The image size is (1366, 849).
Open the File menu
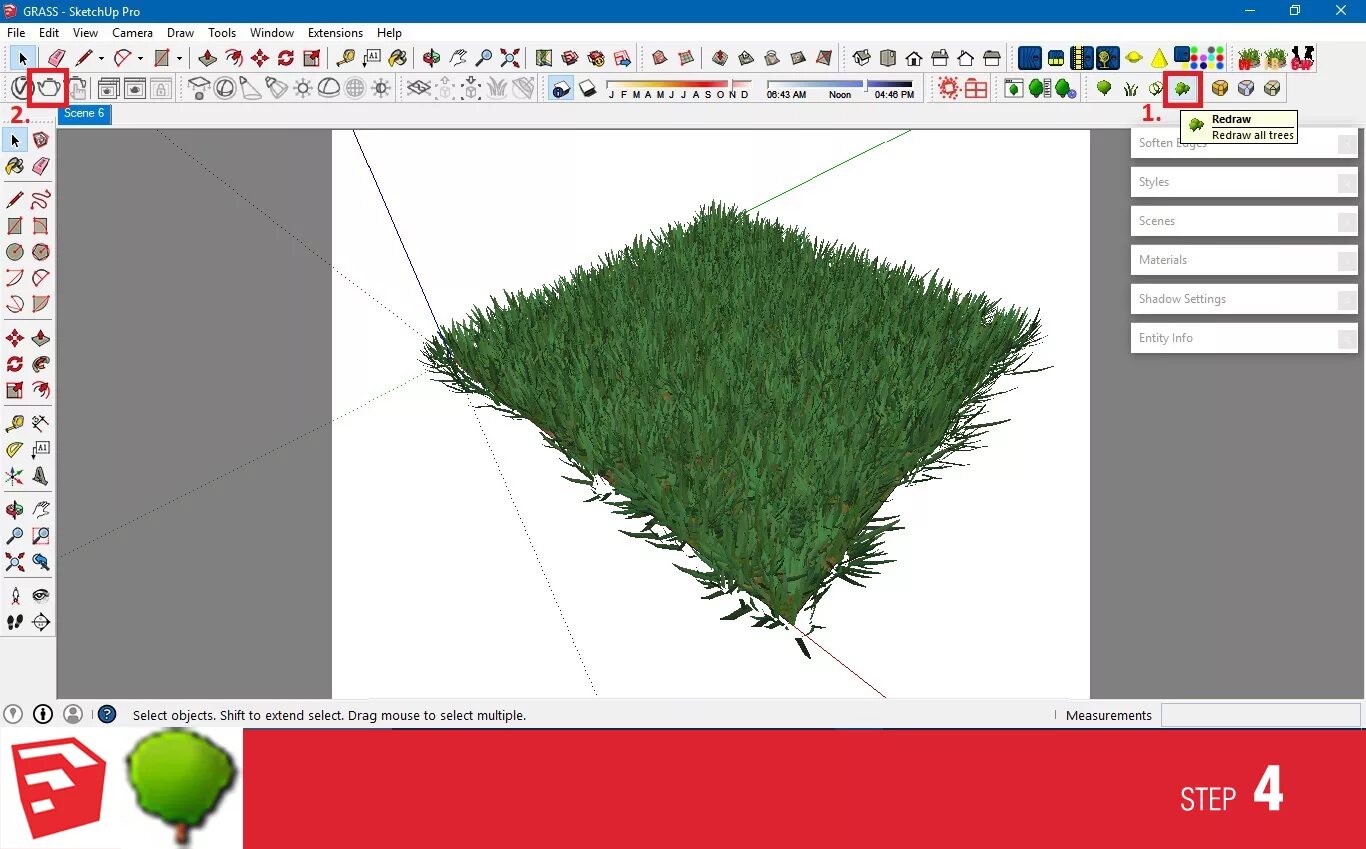[x=16, y=33]
